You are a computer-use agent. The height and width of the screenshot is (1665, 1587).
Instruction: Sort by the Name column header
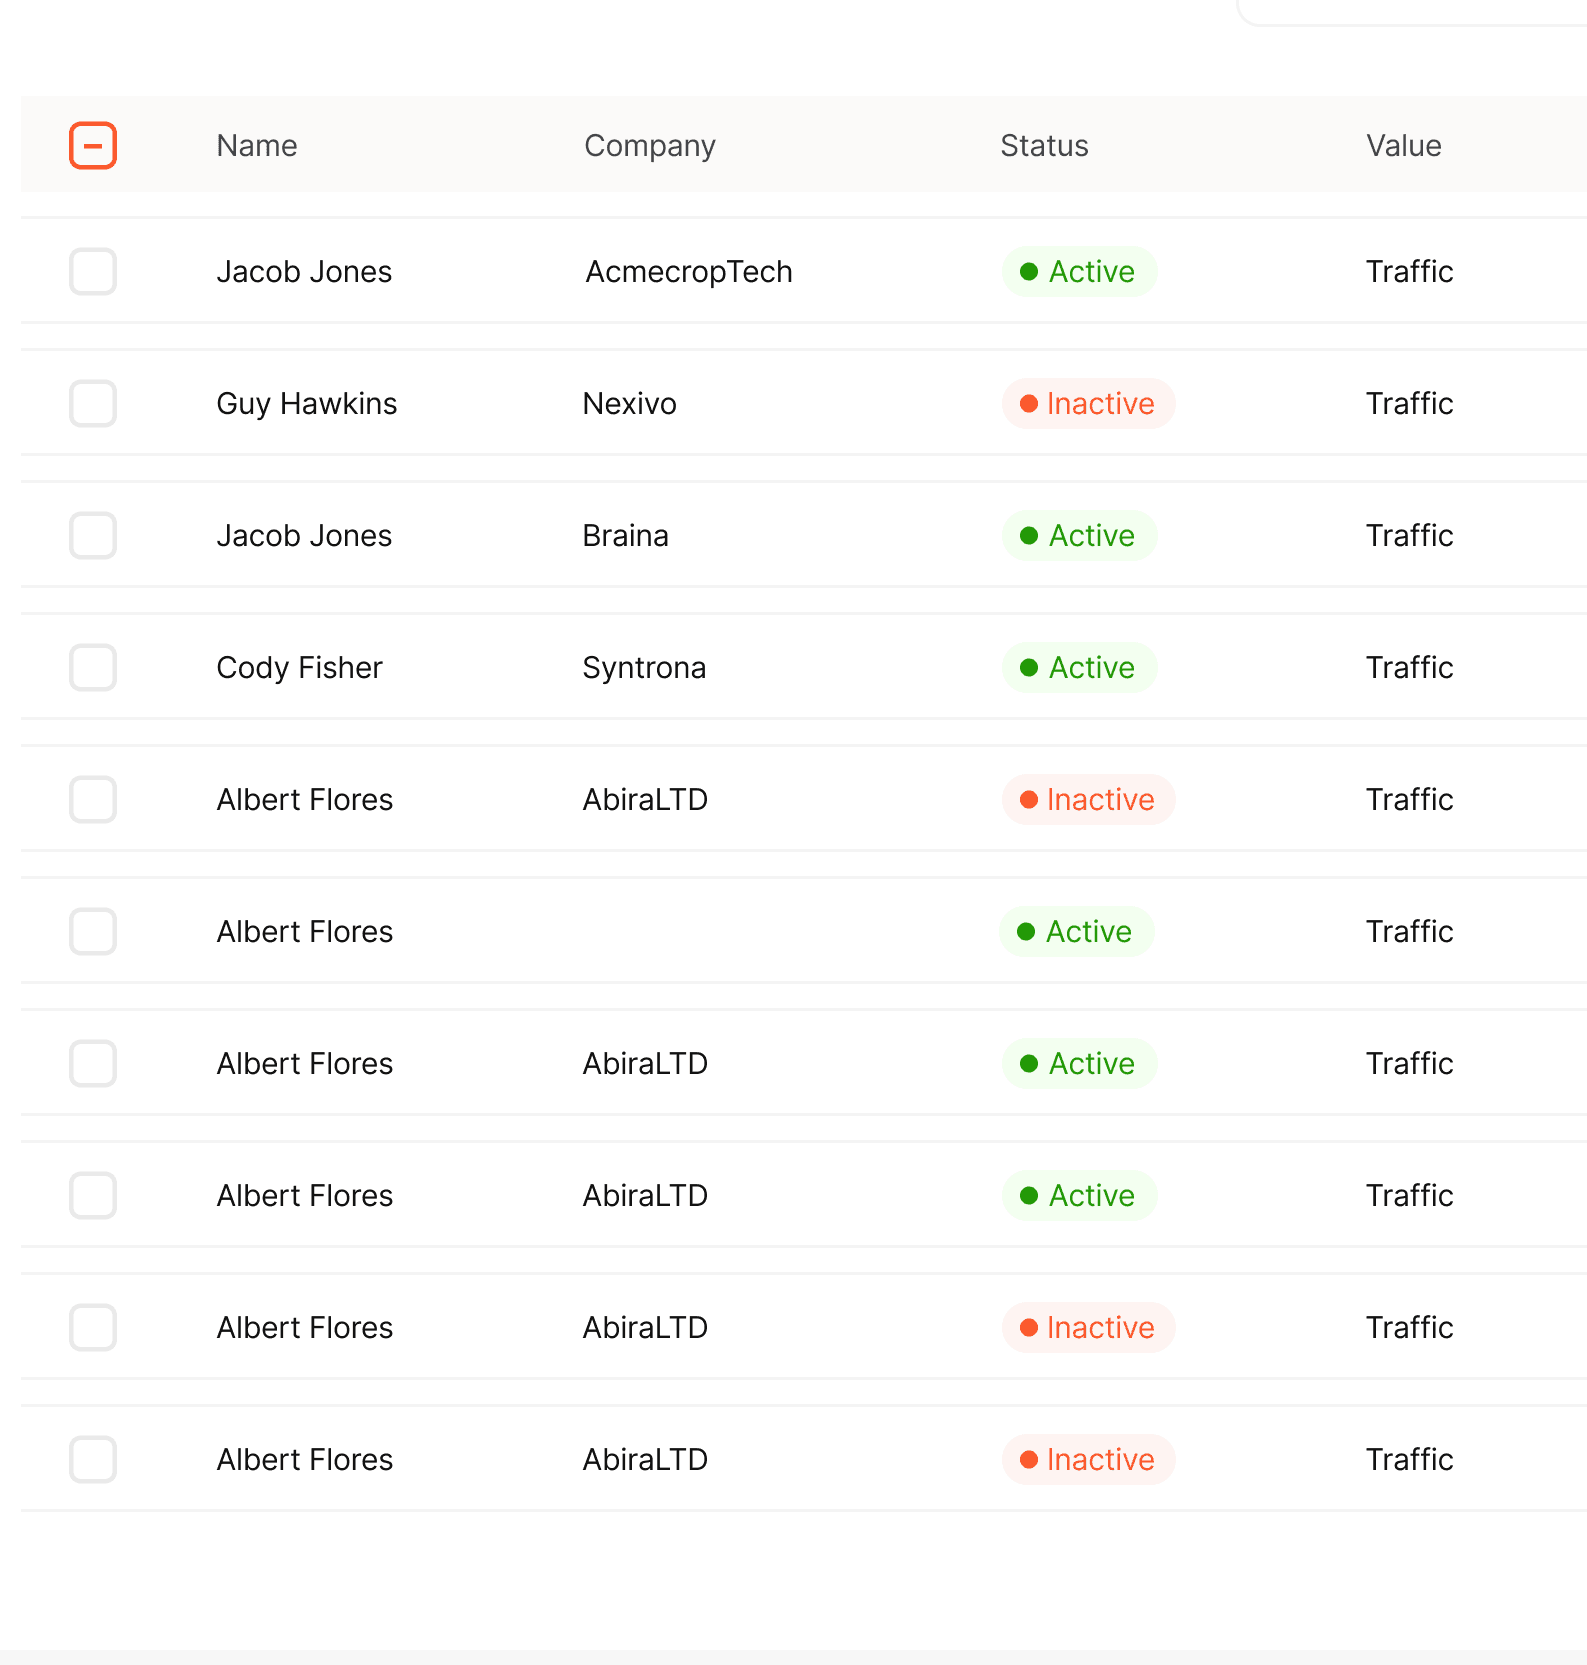[x=257, y=146]
